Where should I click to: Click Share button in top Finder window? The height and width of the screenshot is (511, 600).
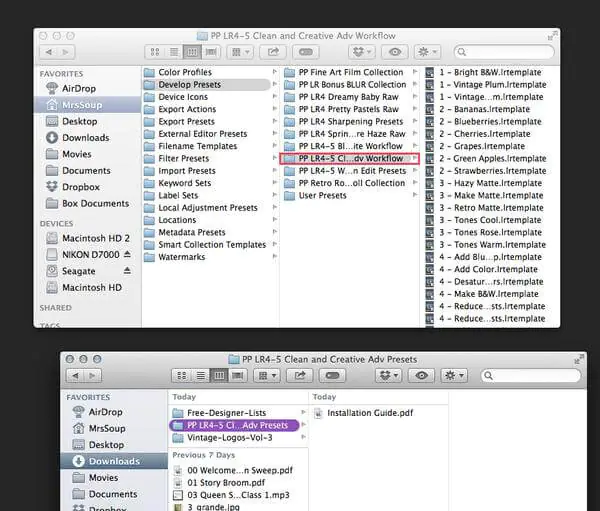tap(273, 52)
